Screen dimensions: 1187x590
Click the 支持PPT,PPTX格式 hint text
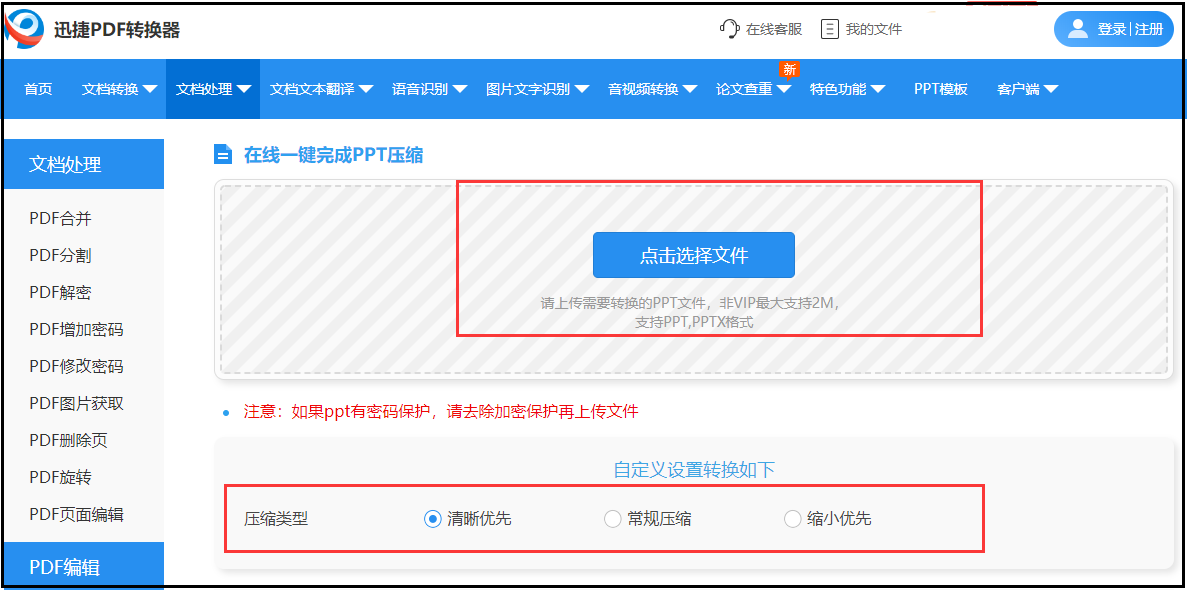pos(694,322)
